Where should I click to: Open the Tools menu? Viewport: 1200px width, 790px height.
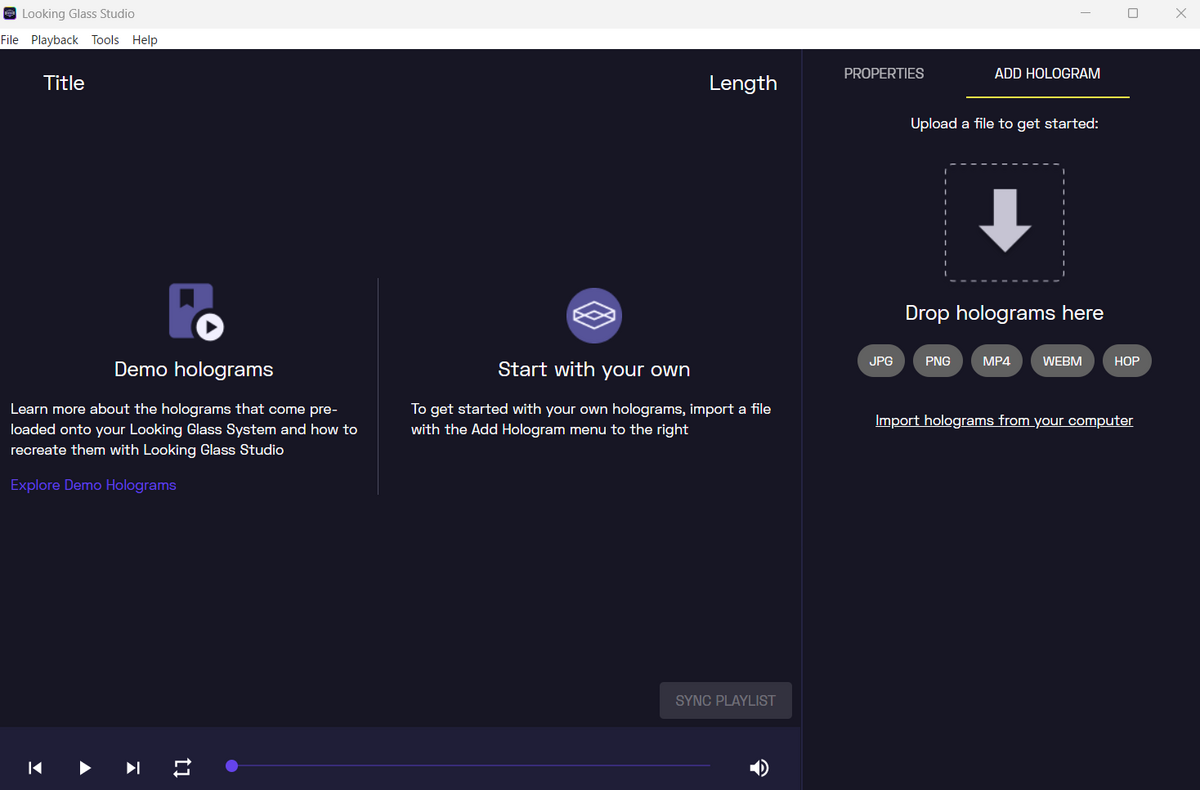(x=105, y=40)
